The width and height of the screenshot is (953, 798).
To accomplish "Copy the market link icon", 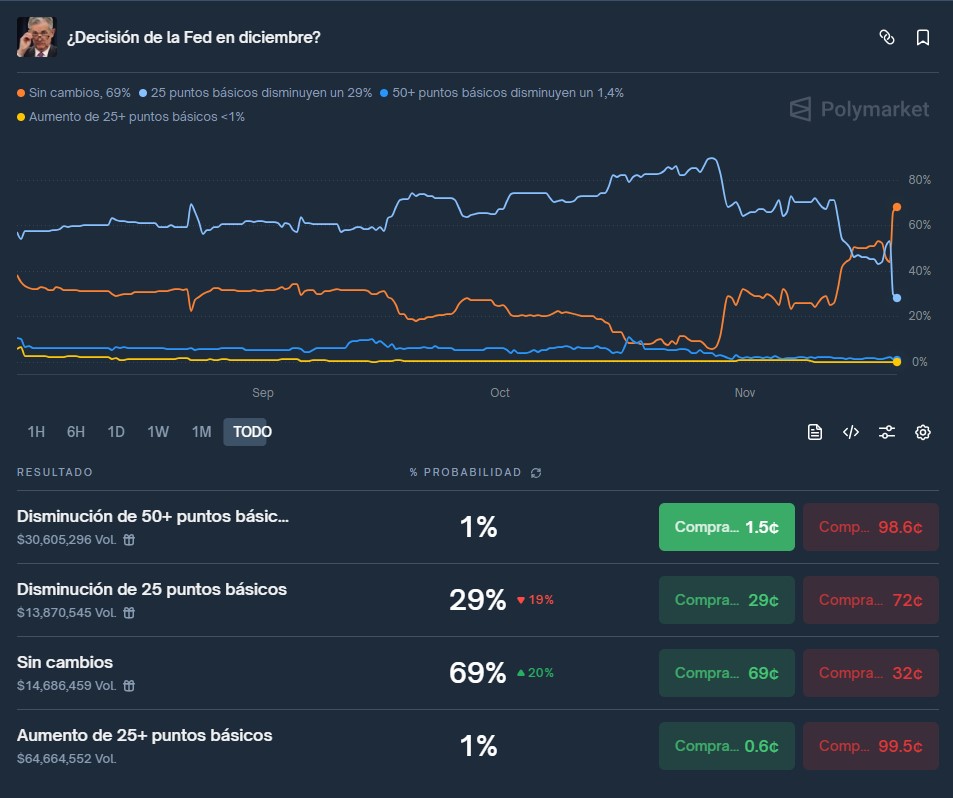I will coord(887,36).
